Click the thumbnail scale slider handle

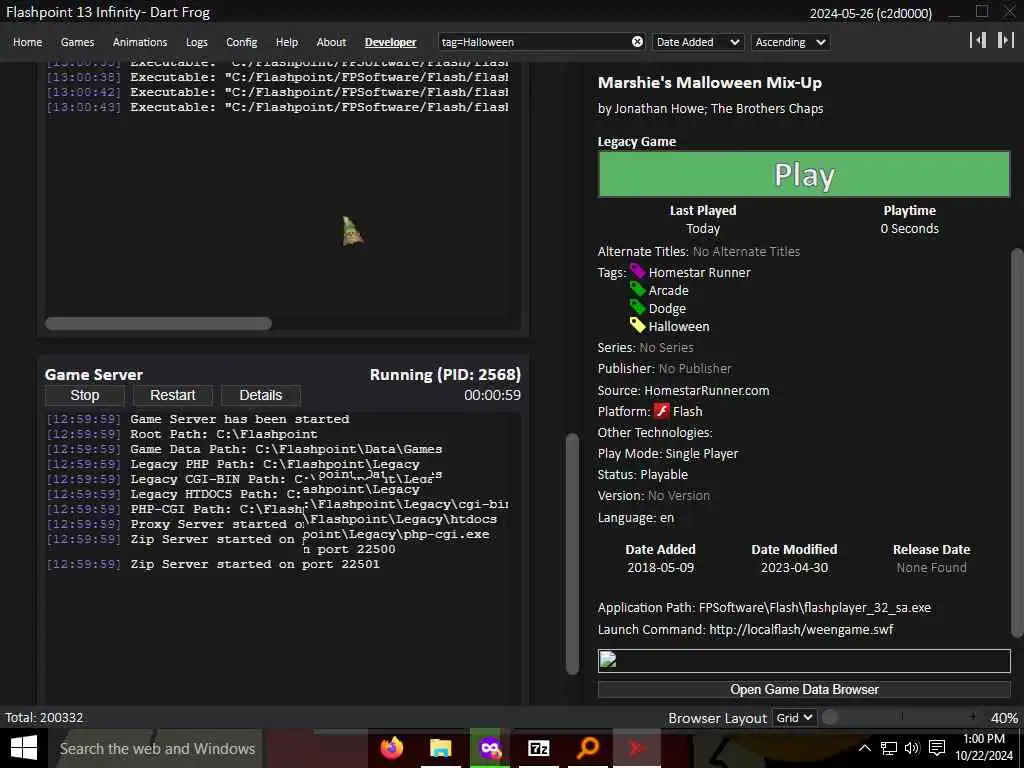pos(830,717)
